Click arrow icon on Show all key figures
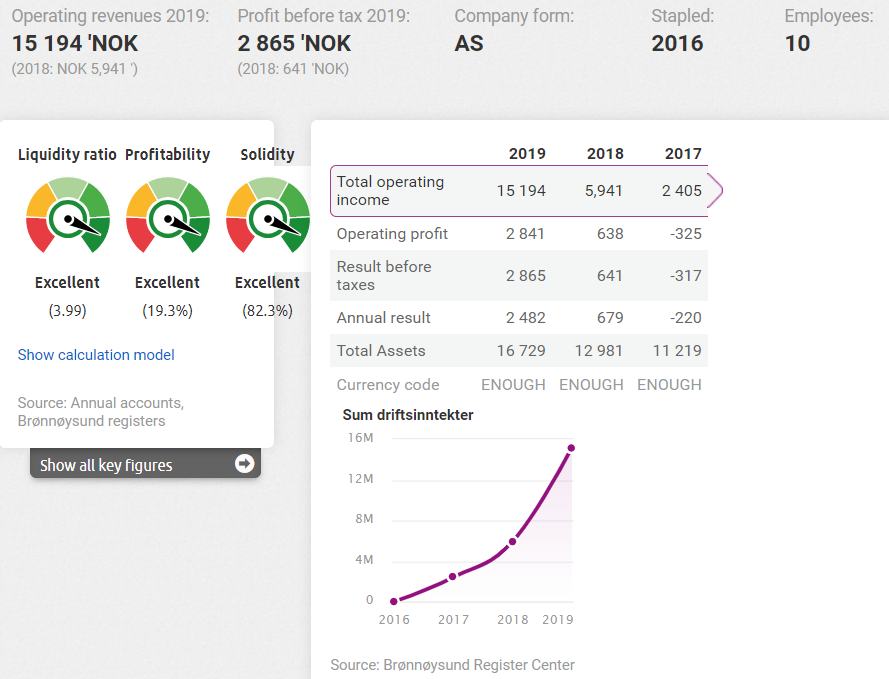 [244, 464]
